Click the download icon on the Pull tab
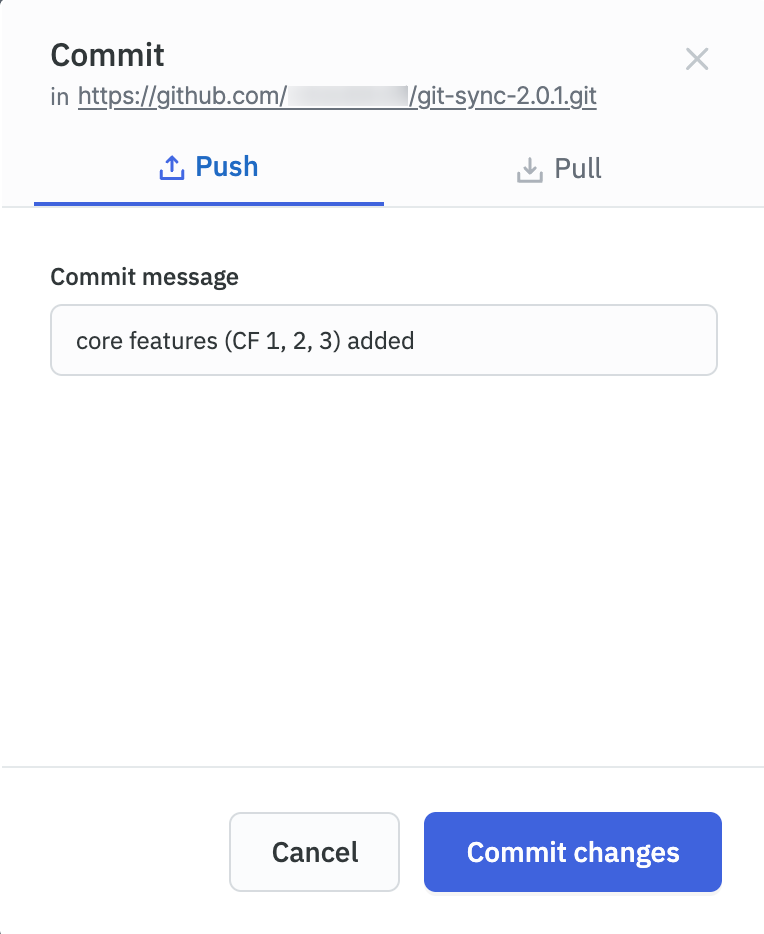This screenshot has height=934, width=764. [x=529, y=169]
